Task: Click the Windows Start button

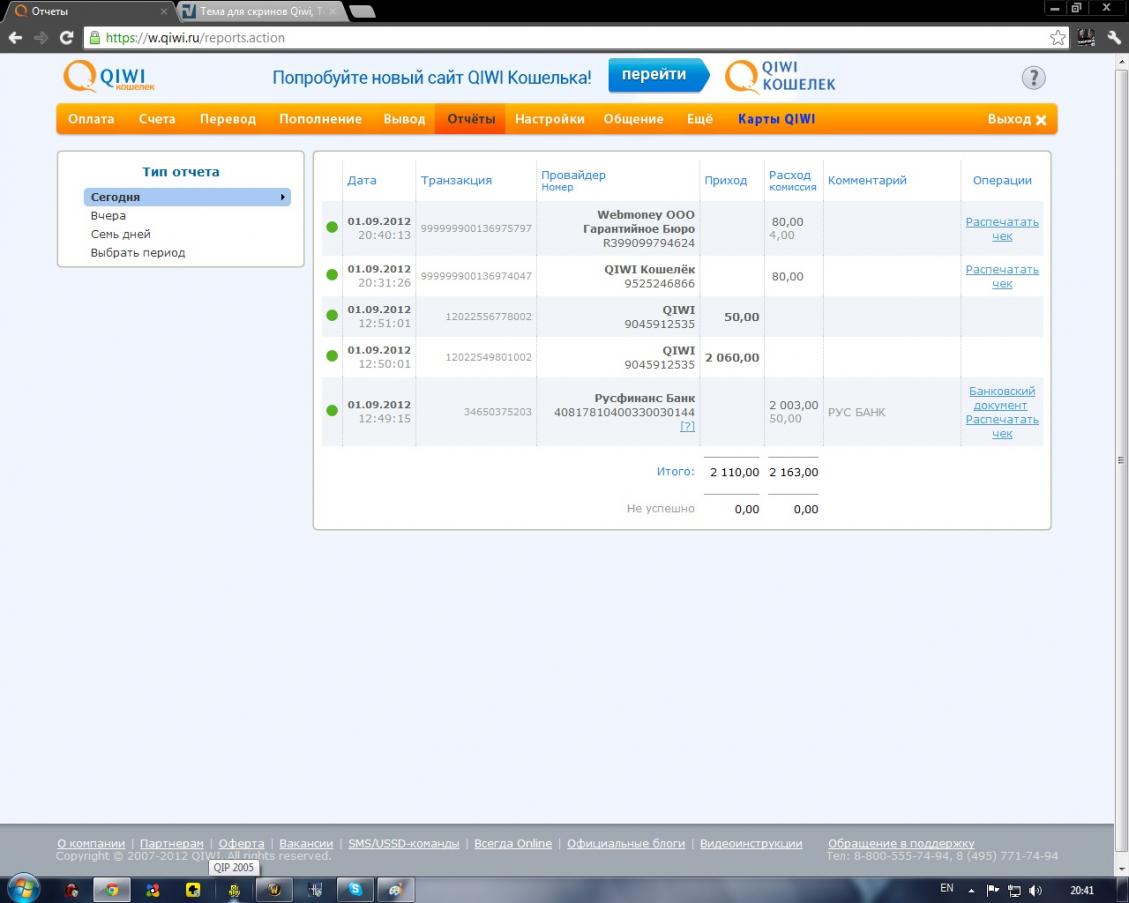Action: (22, 888)
